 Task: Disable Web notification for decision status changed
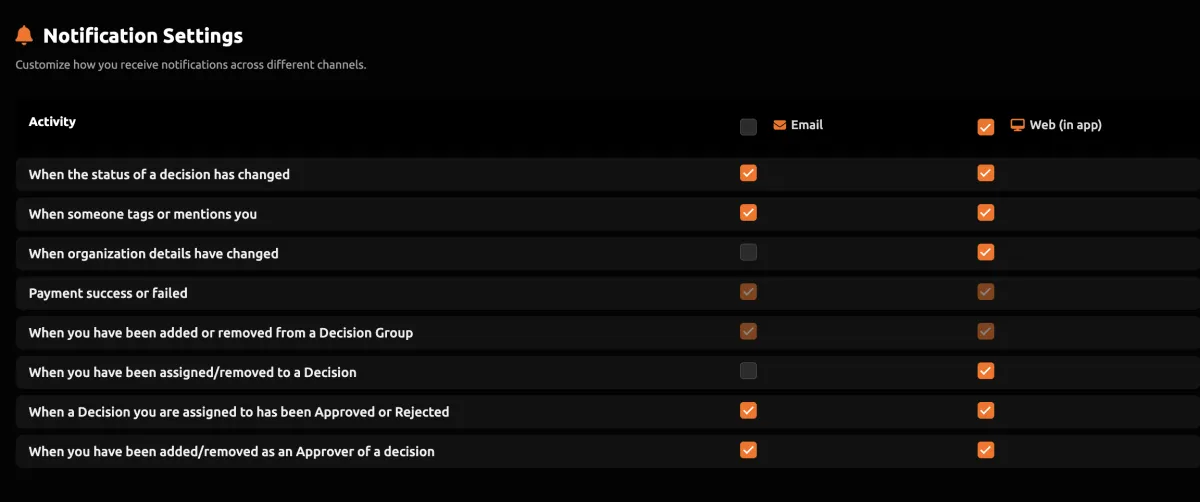coord(986,173)
